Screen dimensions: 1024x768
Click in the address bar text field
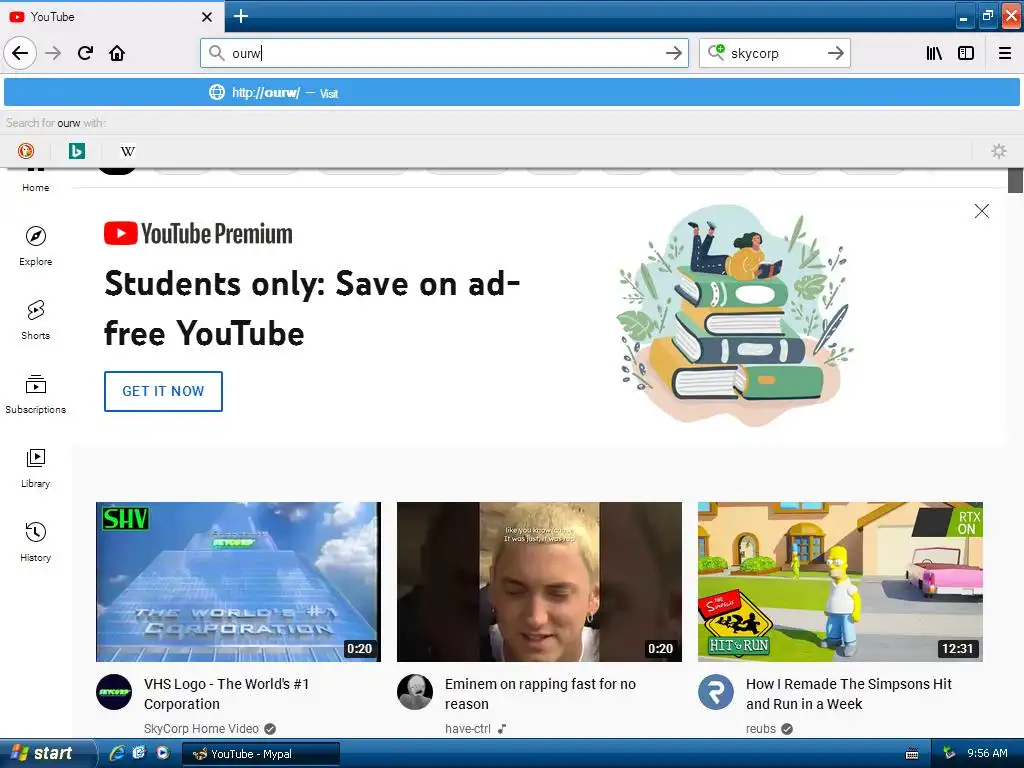pos(444,53)
